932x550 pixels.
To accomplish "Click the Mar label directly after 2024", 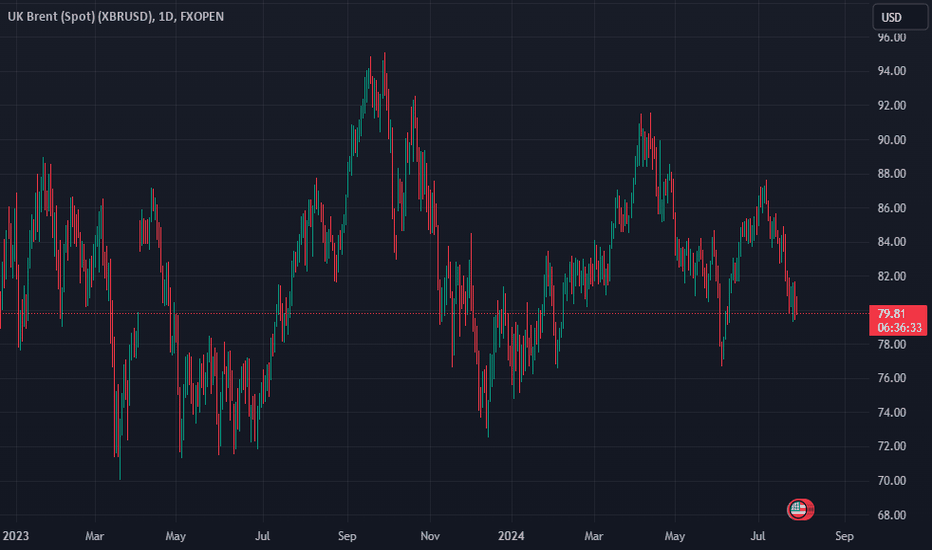I will (x=593, y=536).
